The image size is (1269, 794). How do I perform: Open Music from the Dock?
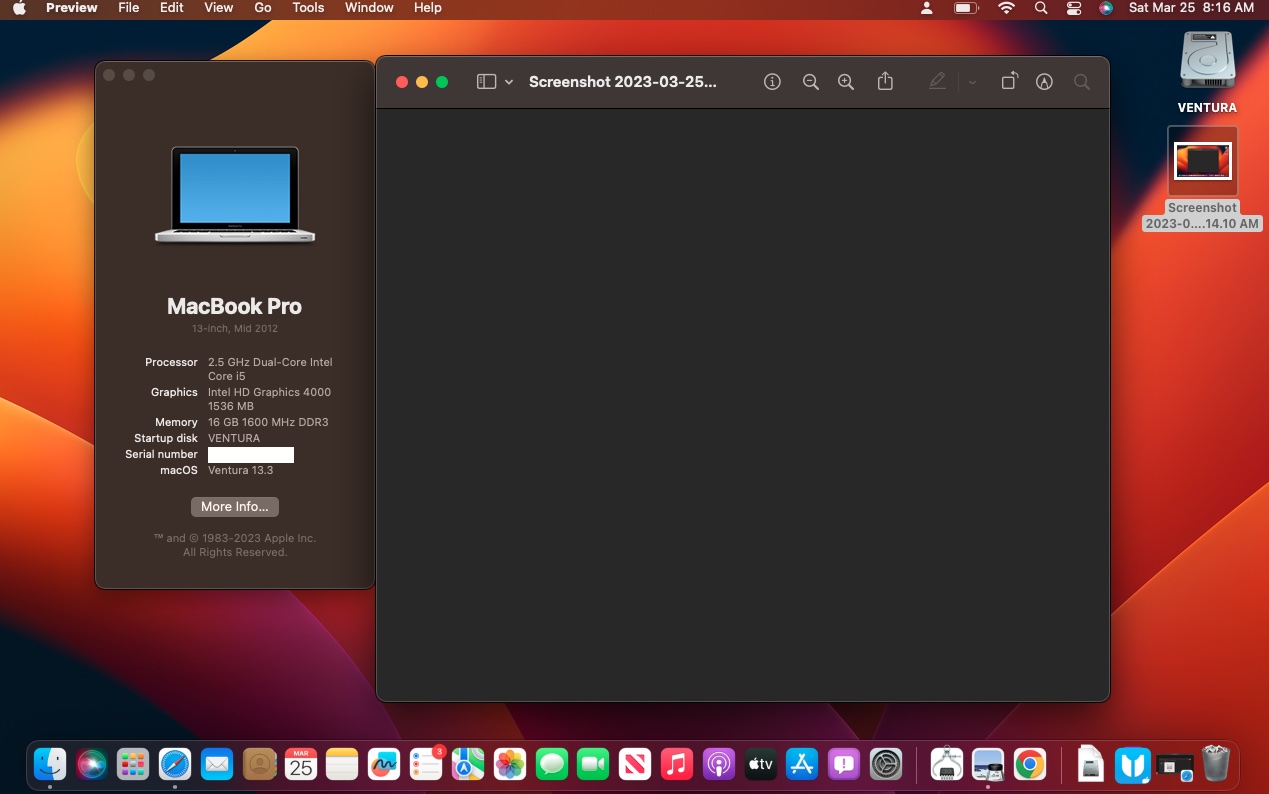coord(677,765)
